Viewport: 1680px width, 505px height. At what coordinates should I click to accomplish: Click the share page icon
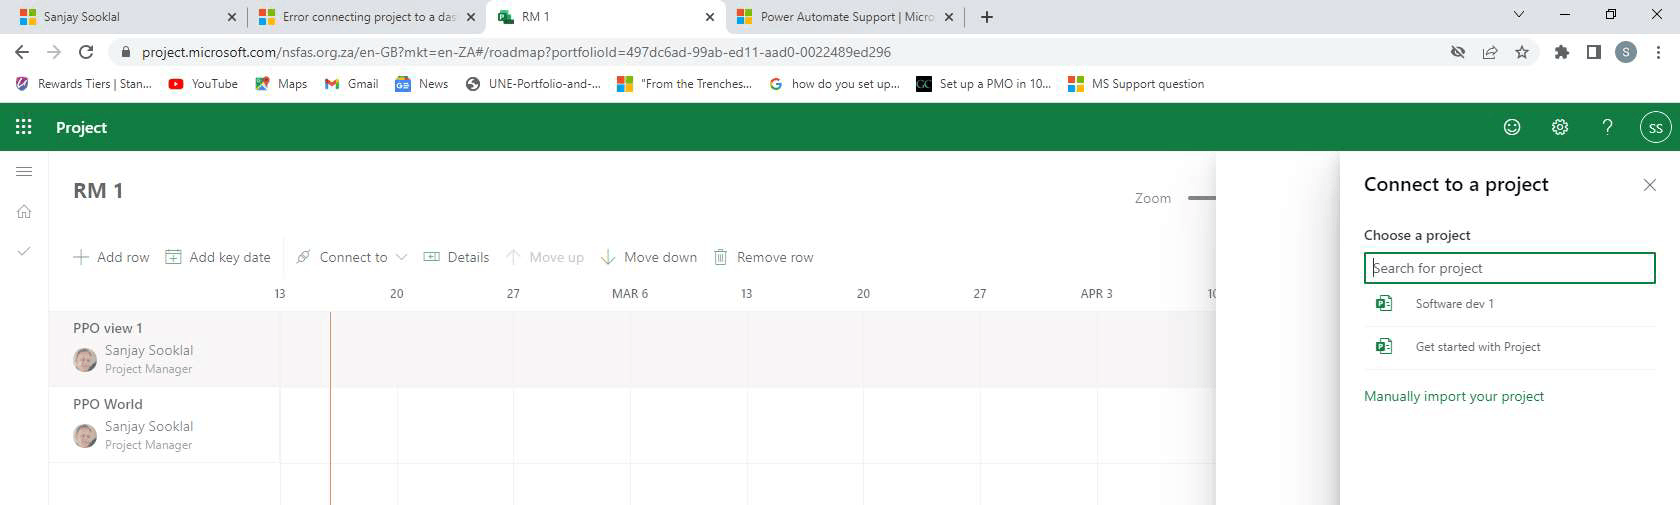click(1490, 52)
